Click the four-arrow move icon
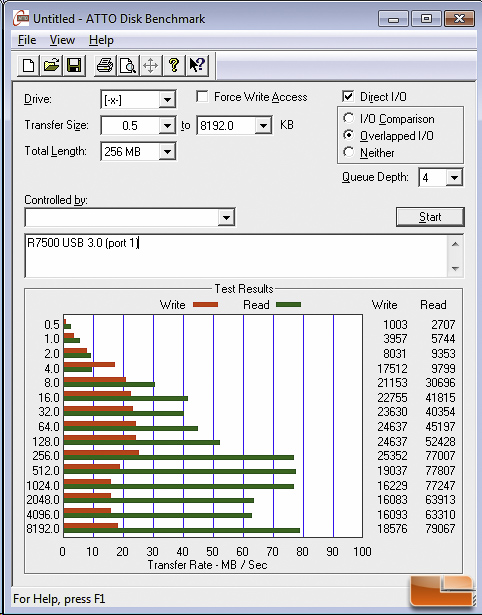 151,65
